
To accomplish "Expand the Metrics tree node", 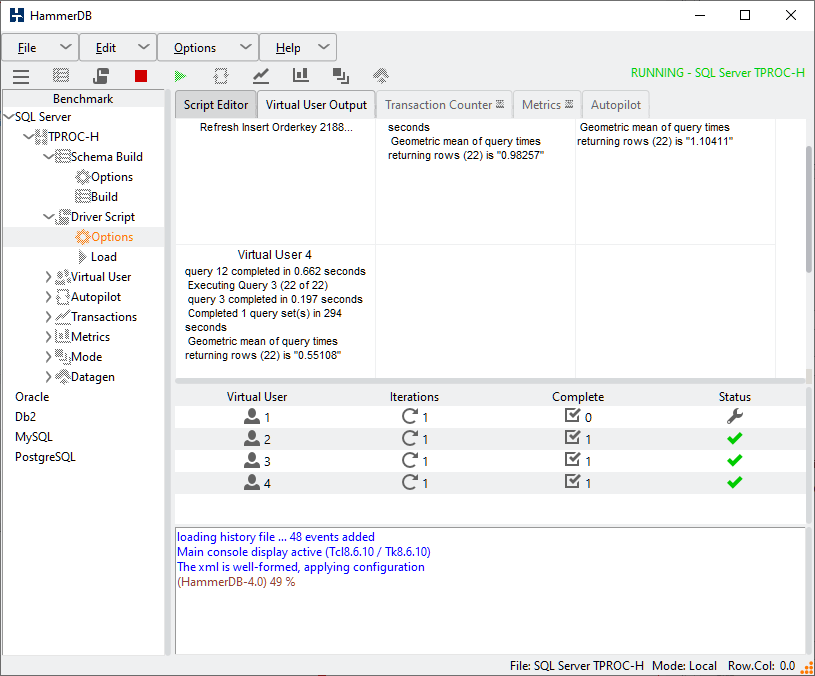I will tap(48, 337).
